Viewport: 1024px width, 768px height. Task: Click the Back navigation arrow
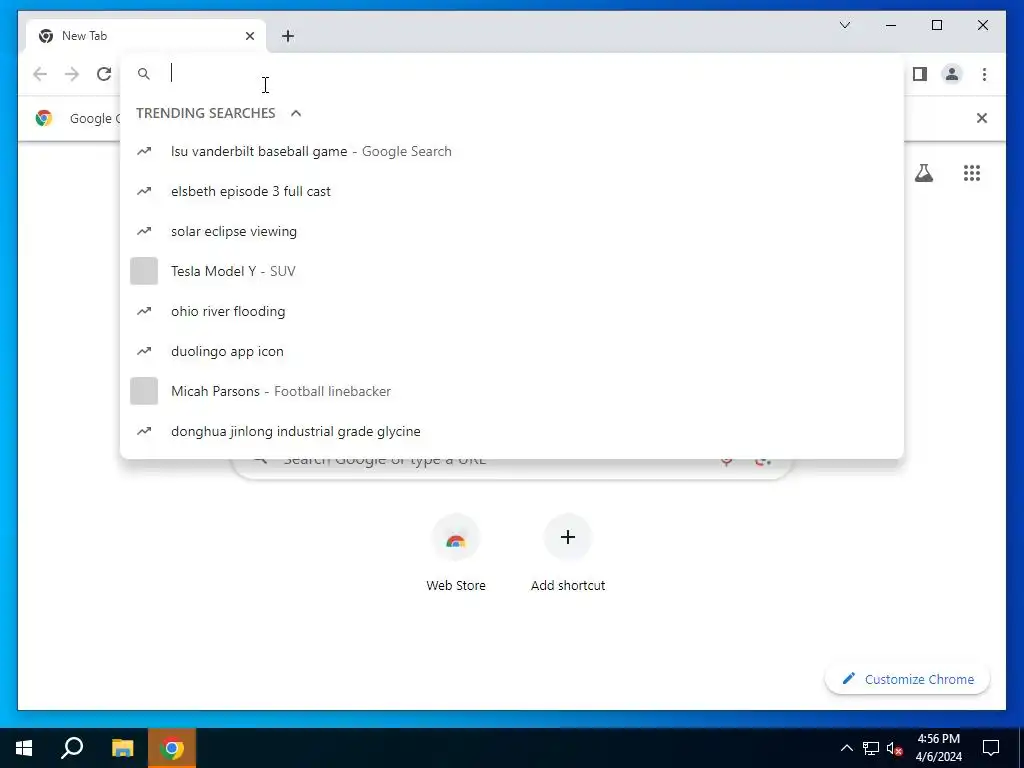click(x=40, y=74)
